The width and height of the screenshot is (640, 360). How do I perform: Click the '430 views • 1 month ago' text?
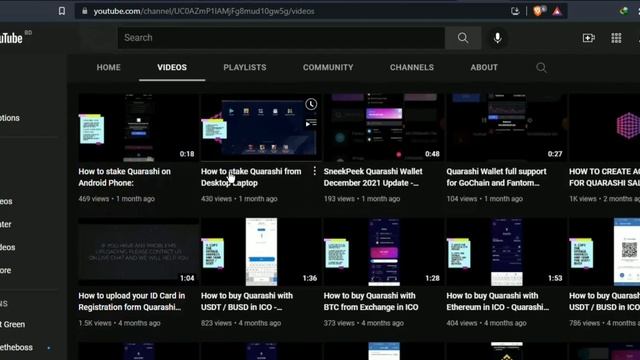pos(239,199)
